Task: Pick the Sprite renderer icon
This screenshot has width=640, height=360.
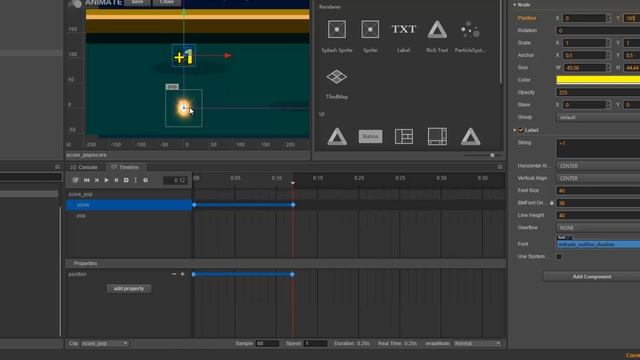Action: pos(370,29)
